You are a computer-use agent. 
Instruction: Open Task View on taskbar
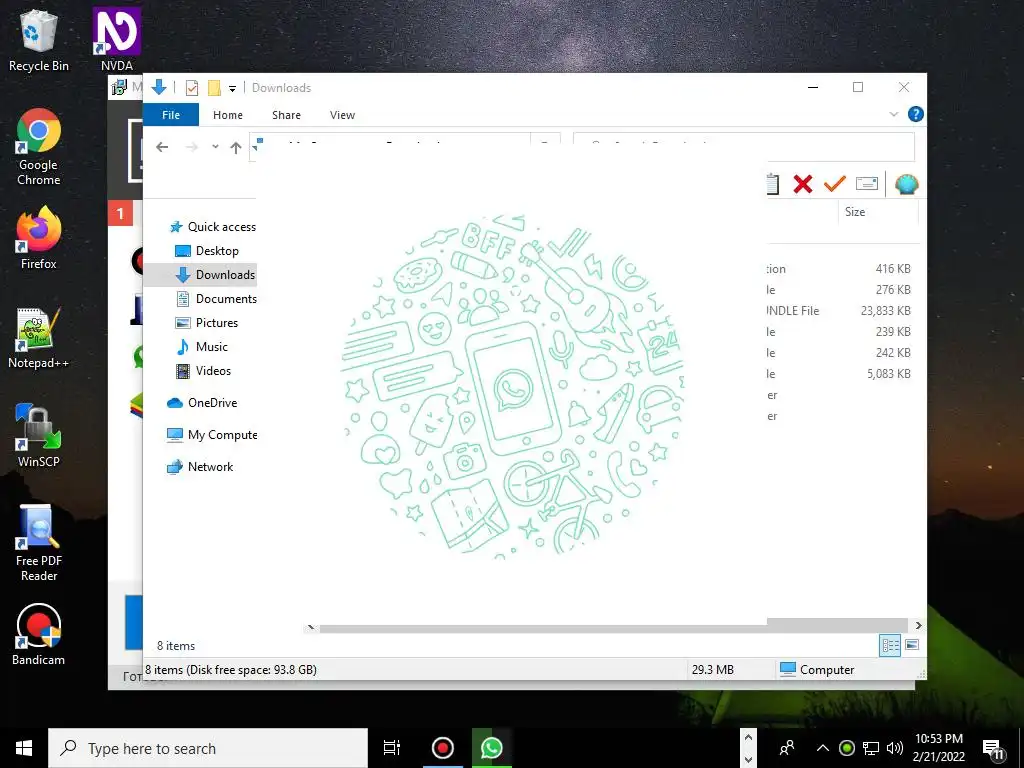click(x=392, y=748)
